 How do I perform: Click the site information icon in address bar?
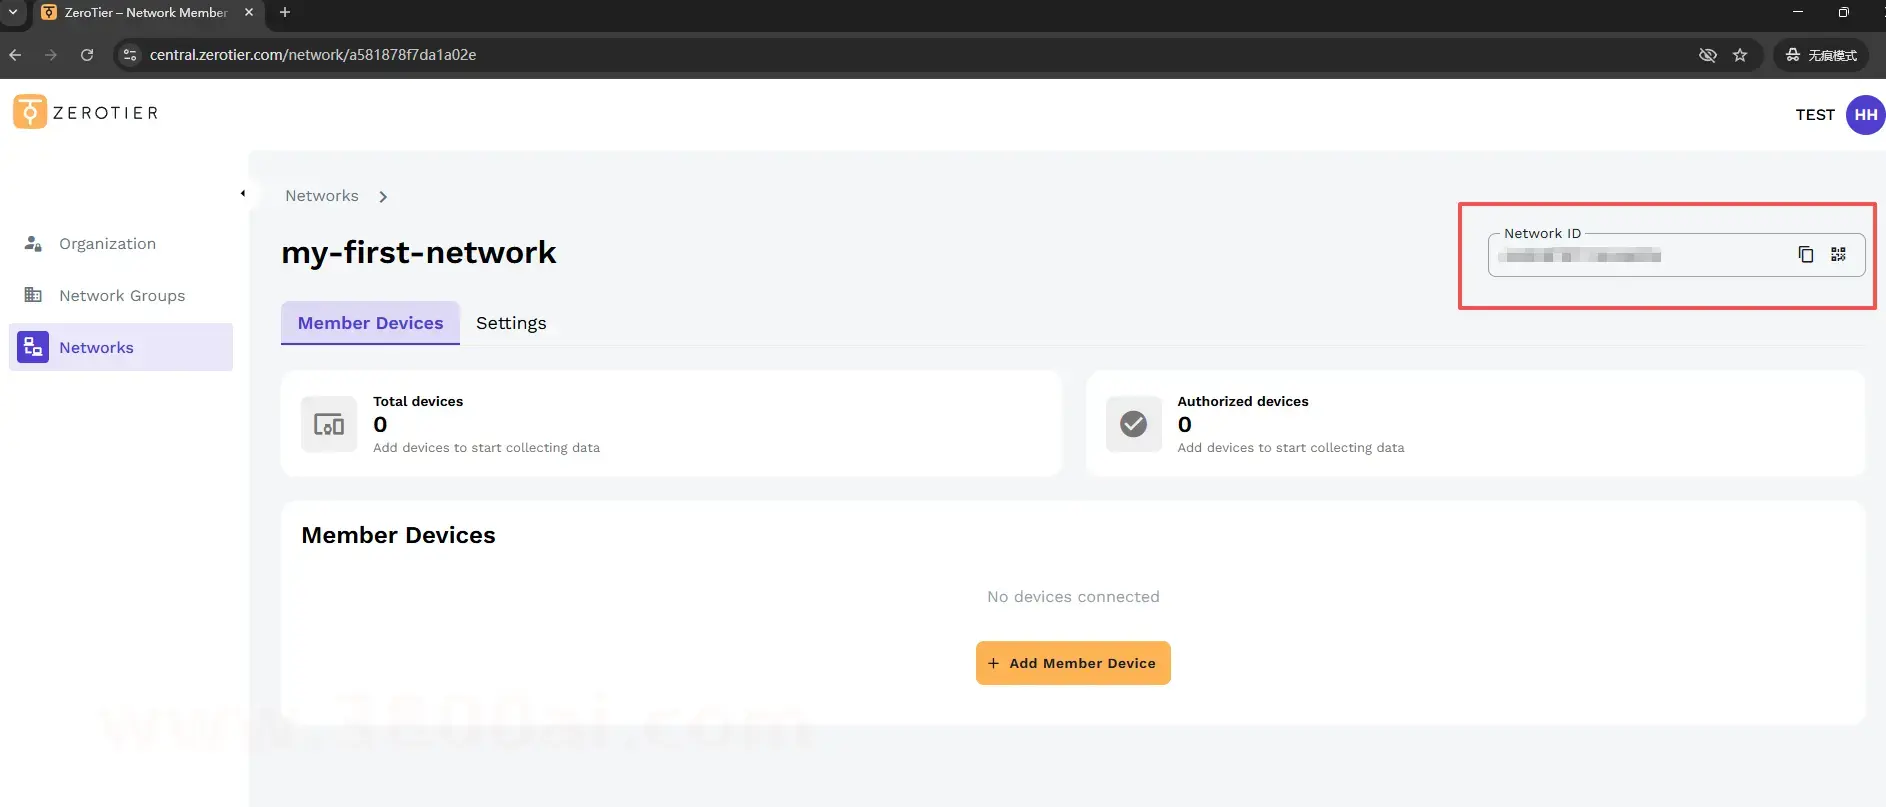point(129,55)
